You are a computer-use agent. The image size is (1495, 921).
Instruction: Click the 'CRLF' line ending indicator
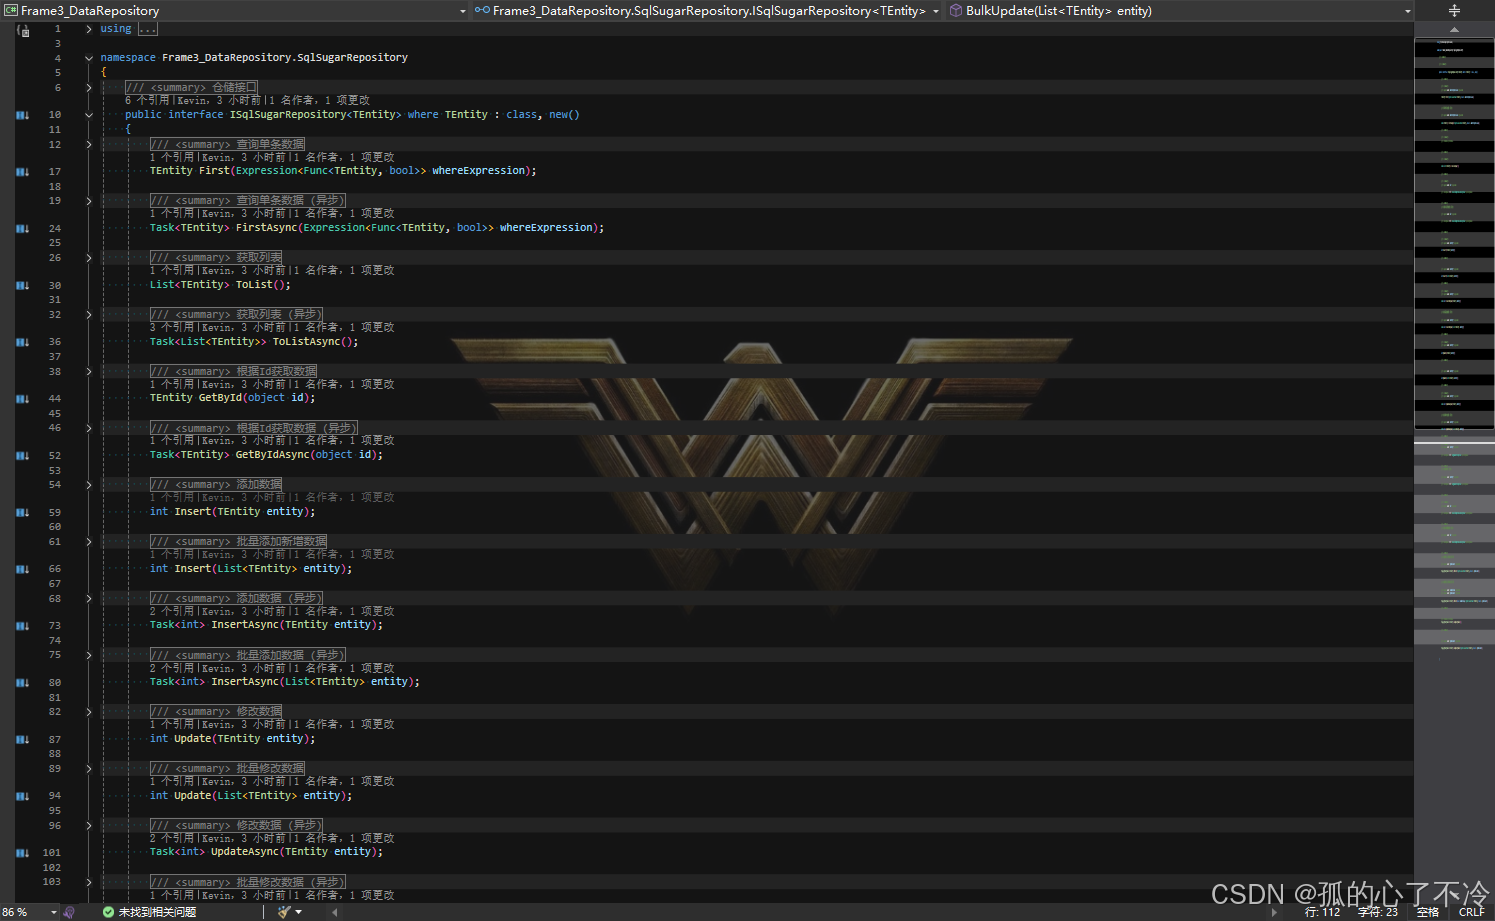tap(1472, 912)
